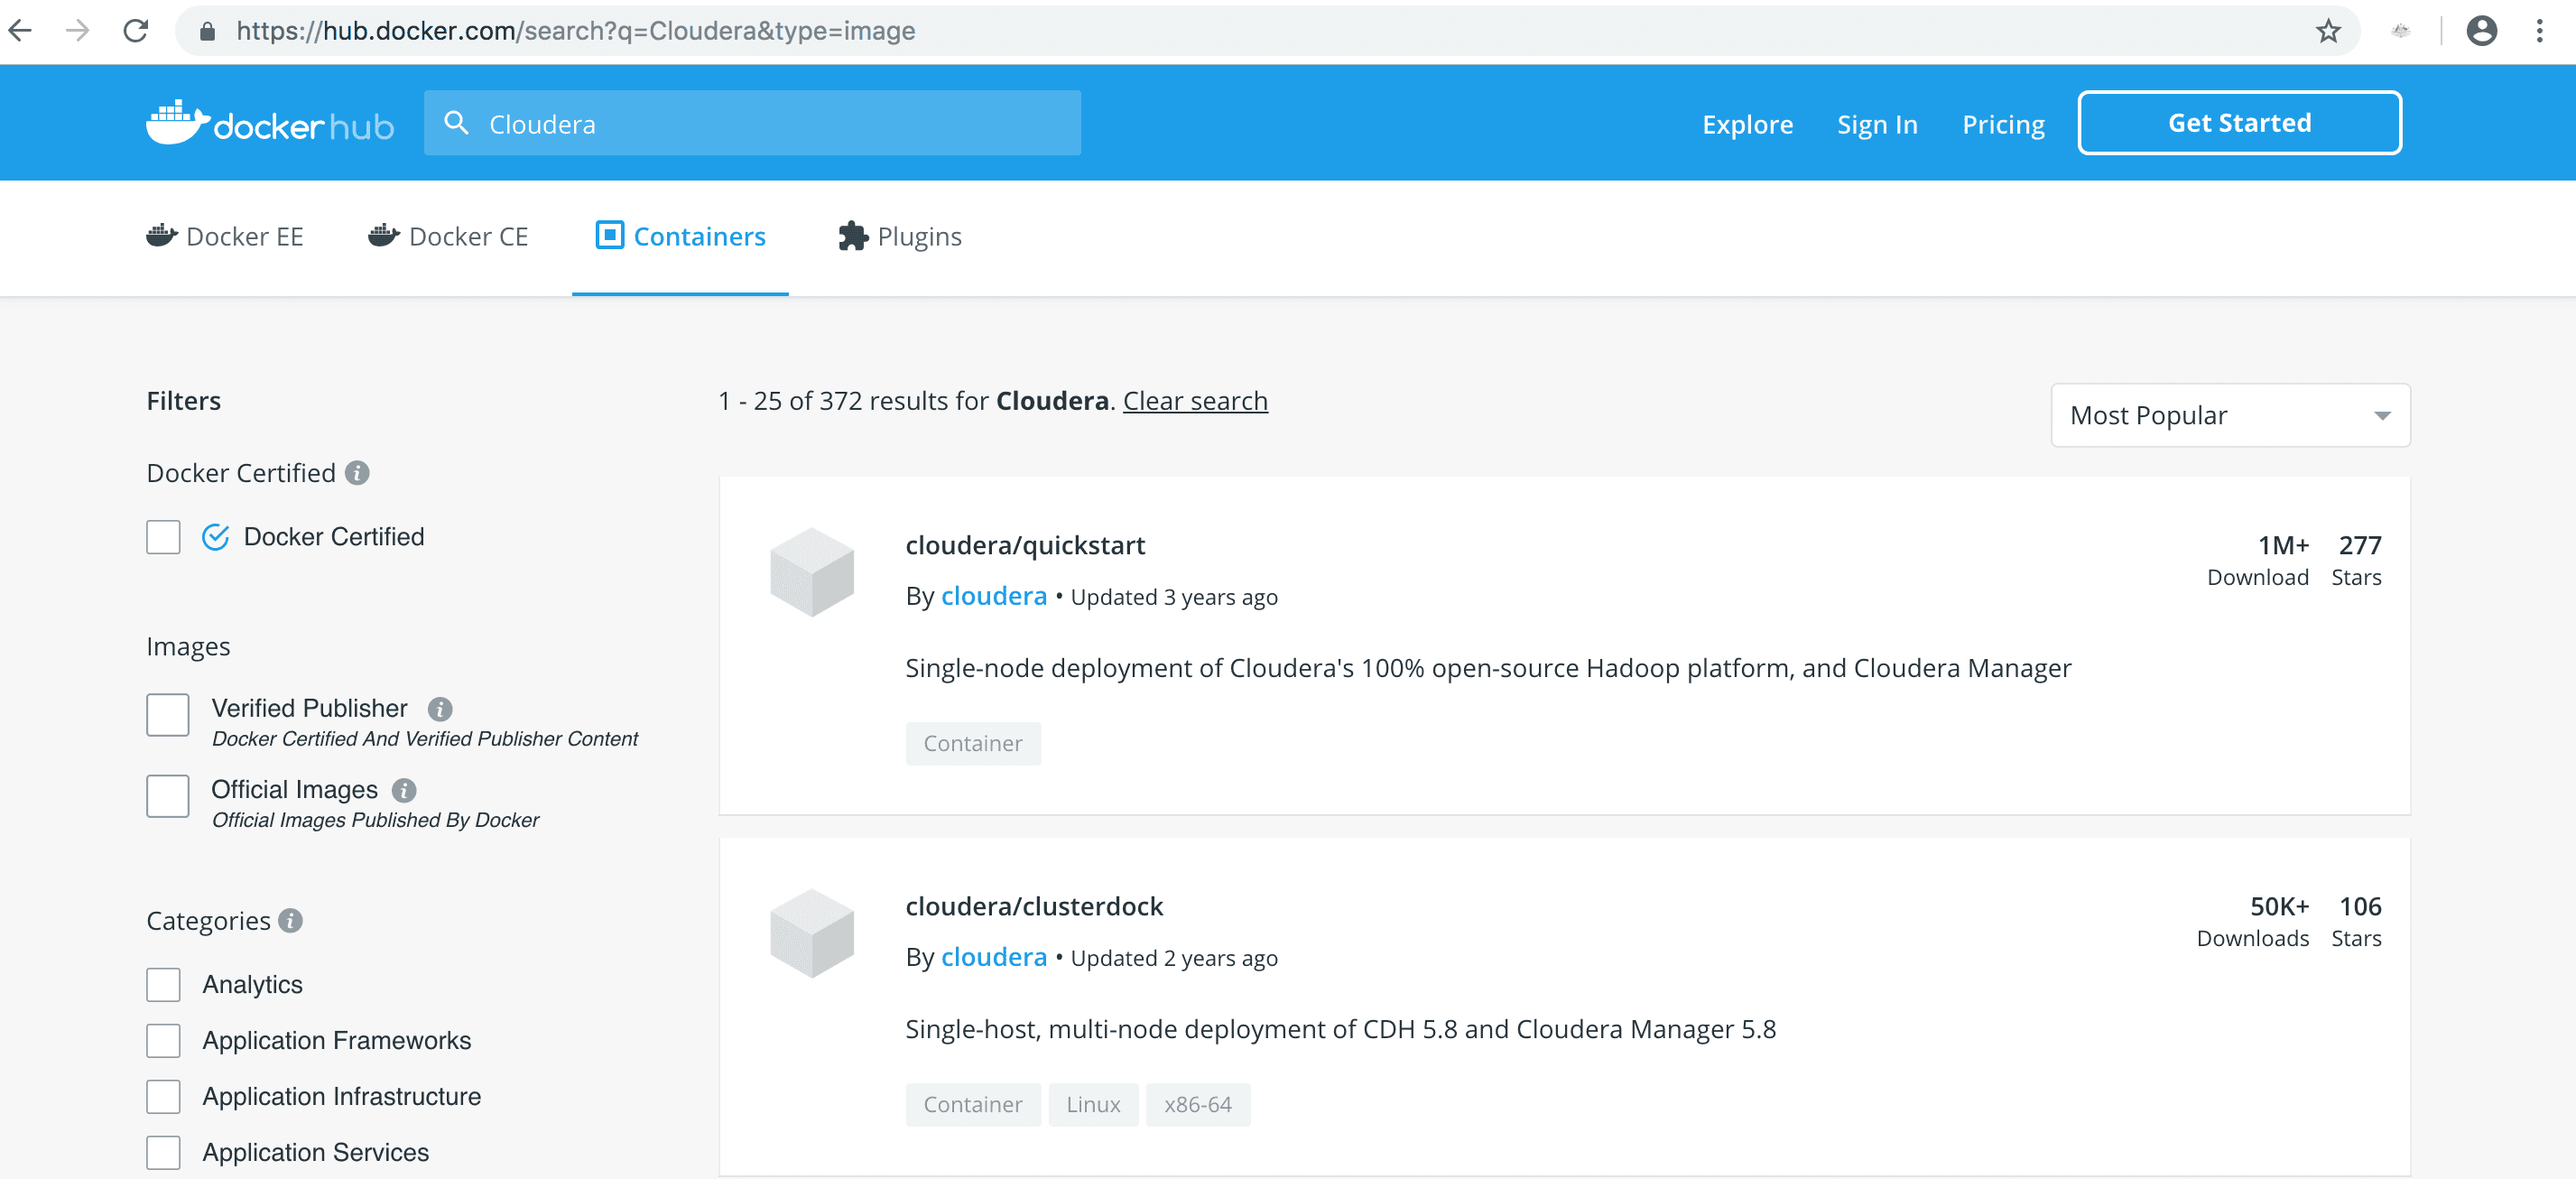Viewport: 2576px width, 1179px height.
Task: Open the cloudera/clusterdock result title
Action: coord(1034,906)
